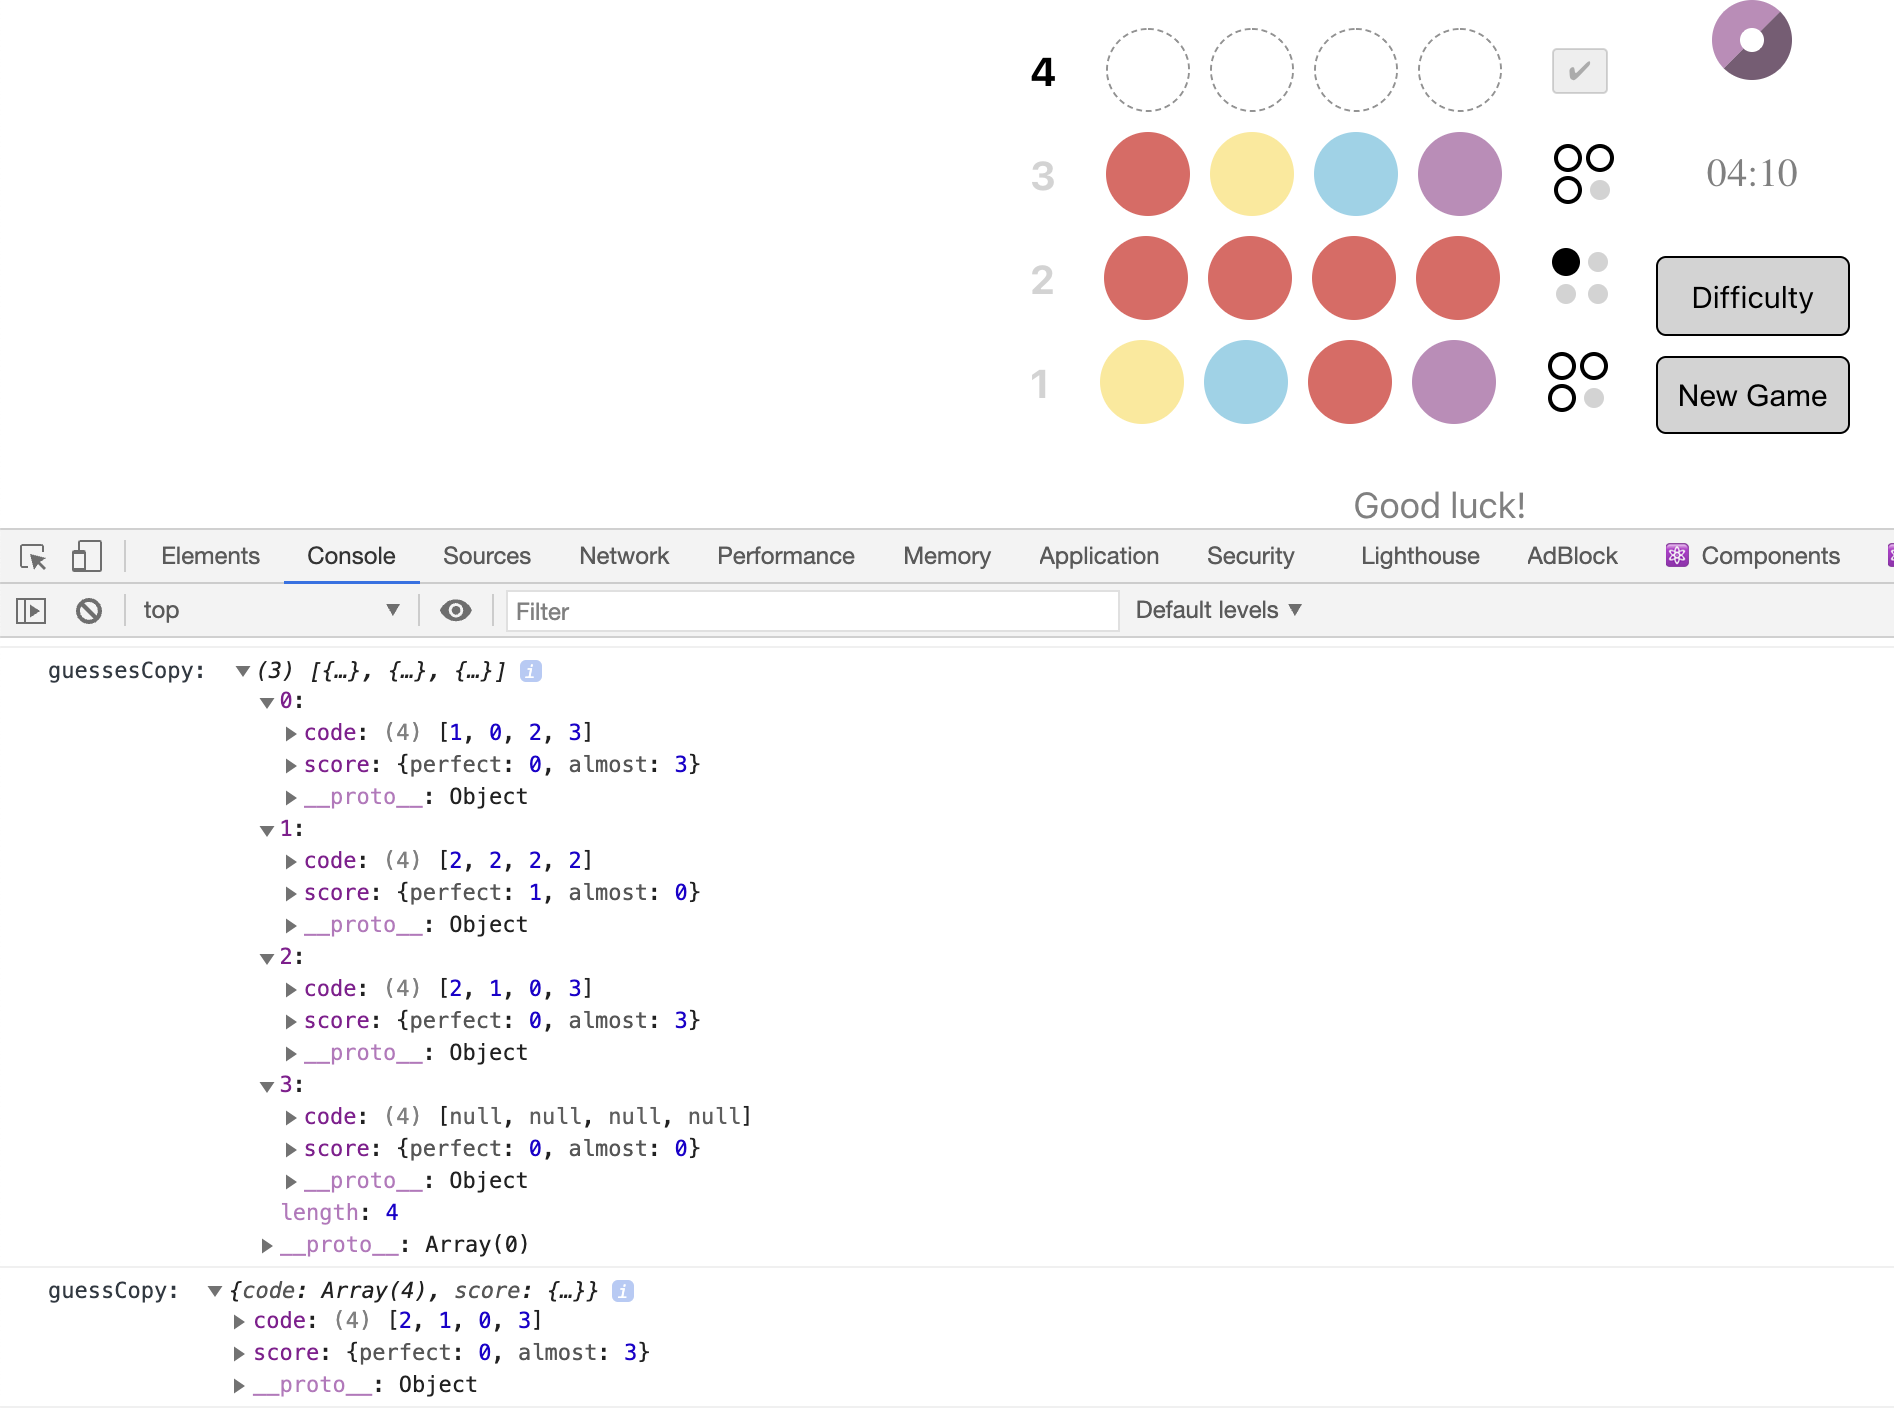Select the inspect element cursor icon
This screenshot has width=1894, height=1410.
click(31, 556)
